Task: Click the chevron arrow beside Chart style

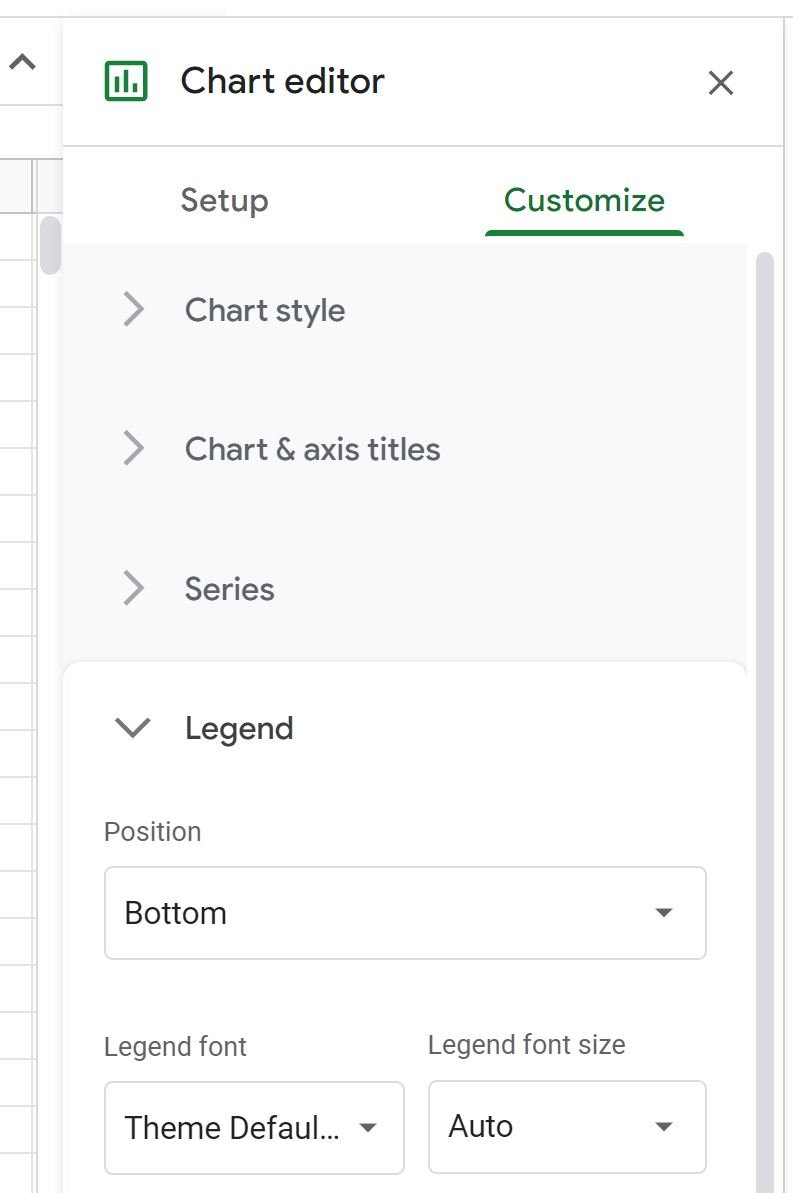Action: coord(134,310)
